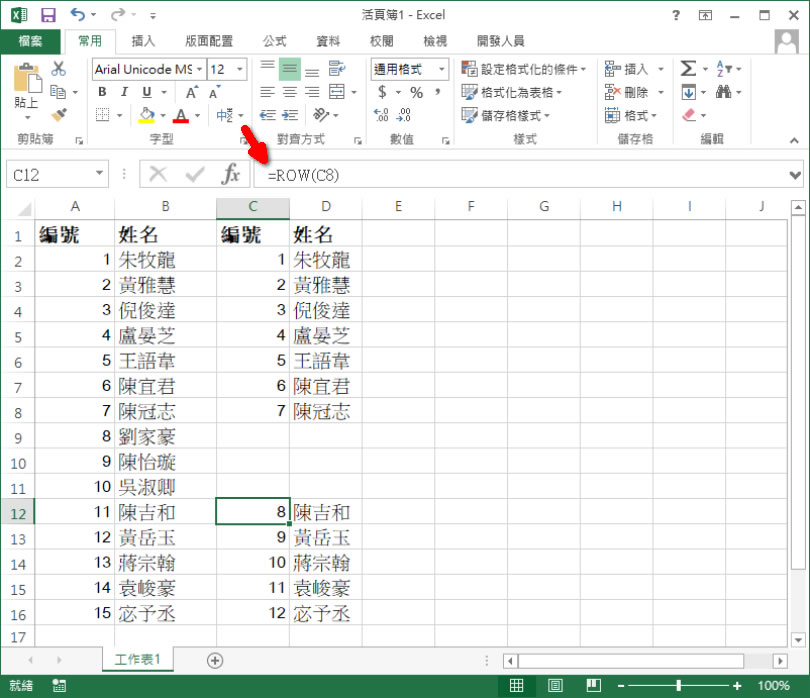The width and height of the screenshot is (810, 698).
Task: Increase indent in alignment group
Action: tap(290, 115)
